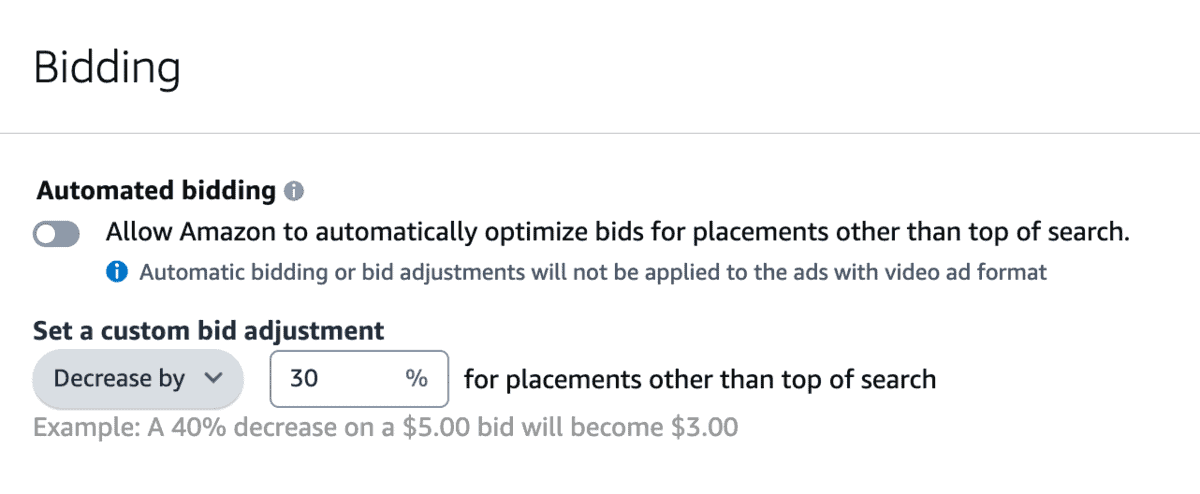
Task: Toggle the Automated bidding switch on
Action: tap(56, 234)
